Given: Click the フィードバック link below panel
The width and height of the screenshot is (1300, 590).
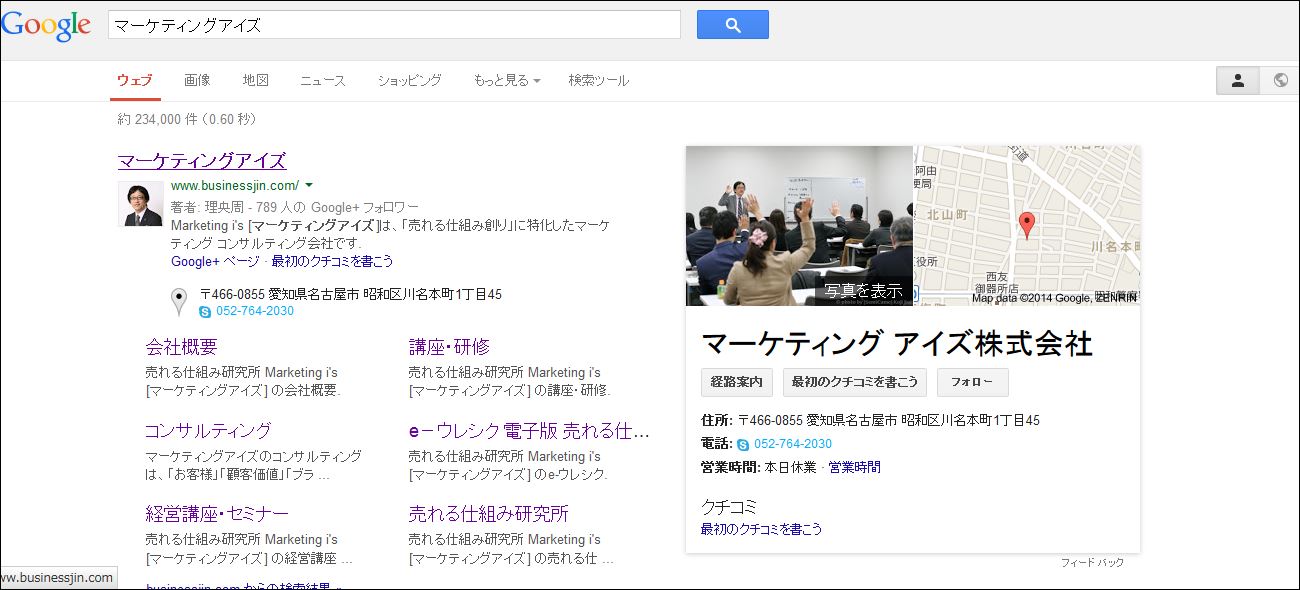Looking at the screenshot, I should coord(1092,563).
